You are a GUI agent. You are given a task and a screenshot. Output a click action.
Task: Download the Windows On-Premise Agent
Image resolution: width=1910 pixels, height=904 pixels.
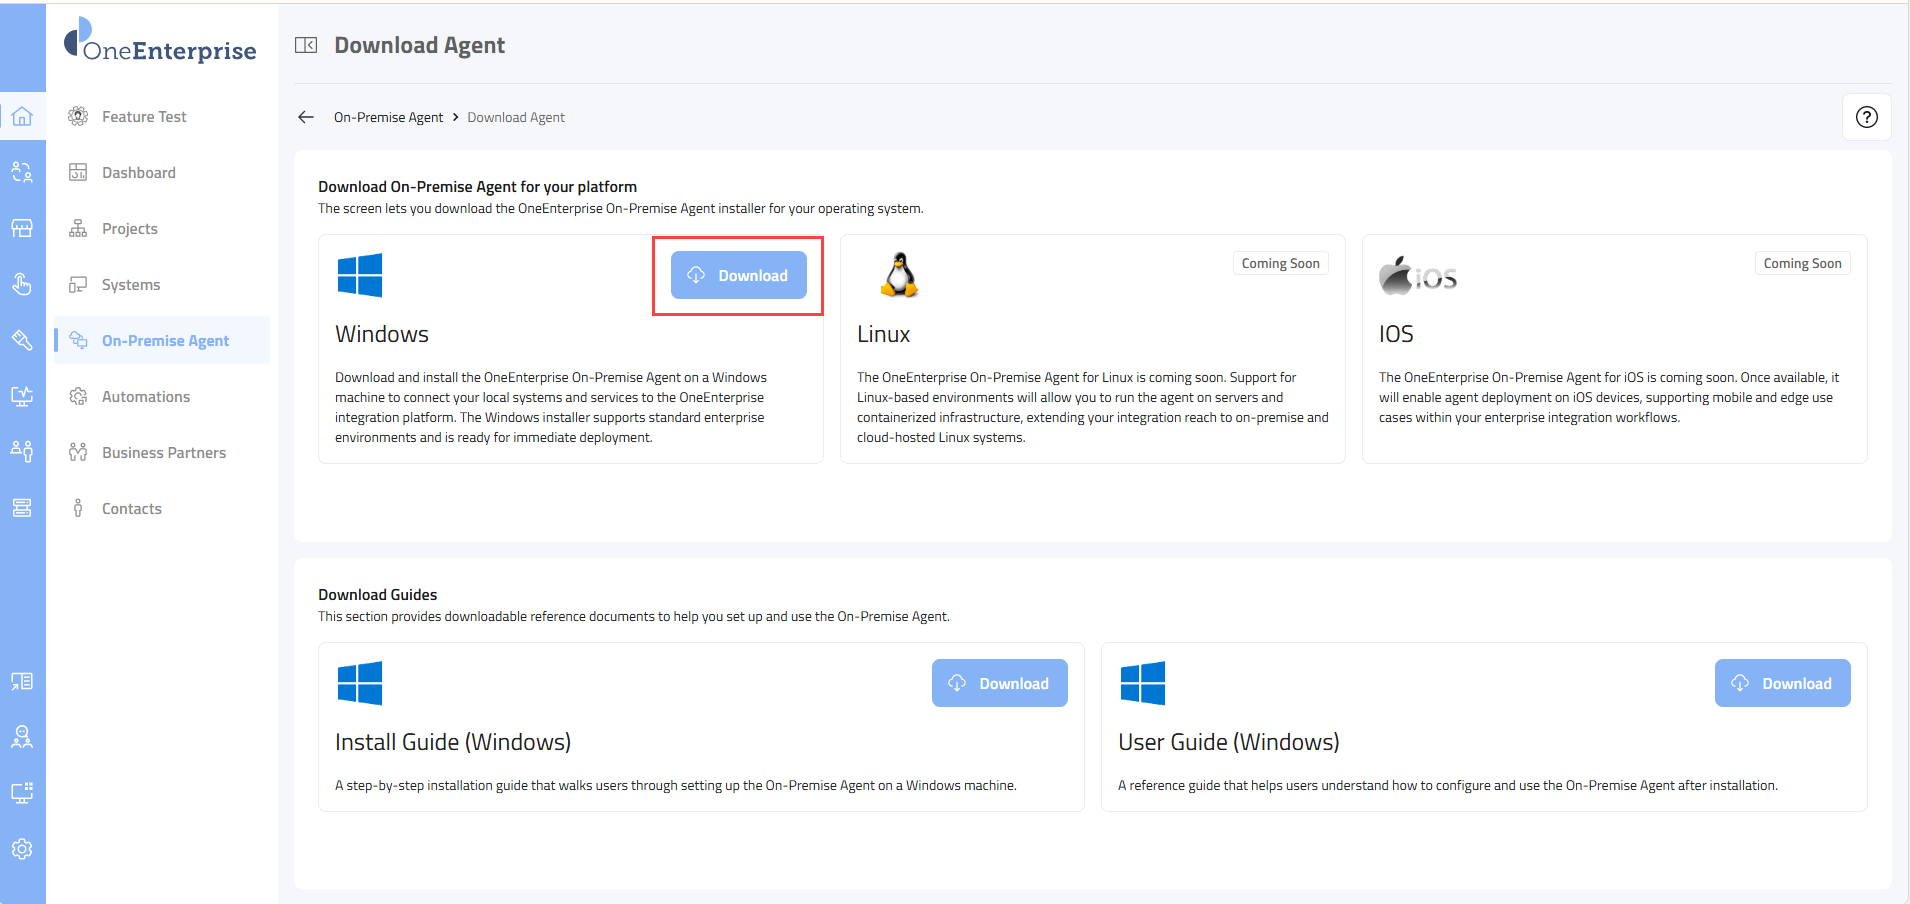(738, 275)
